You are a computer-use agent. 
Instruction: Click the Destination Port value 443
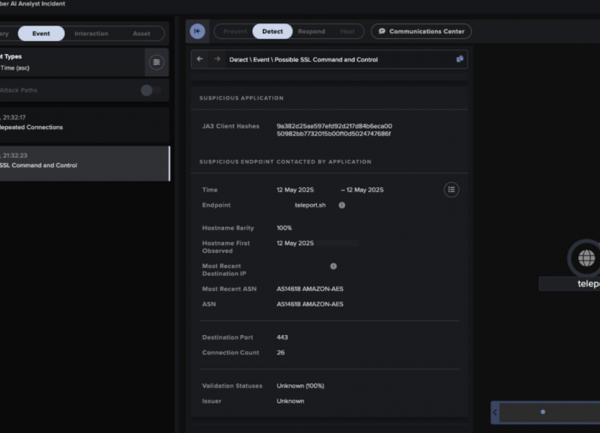pyautogui.click(x=282, y=337)
